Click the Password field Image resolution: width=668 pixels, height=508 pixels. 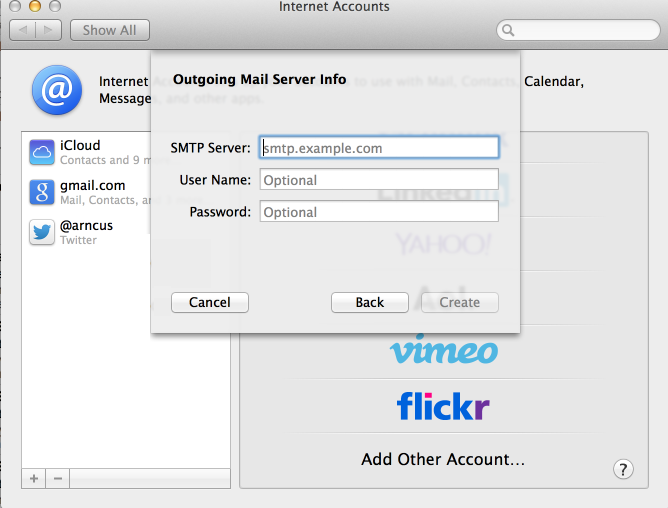[x=379, y=211]
